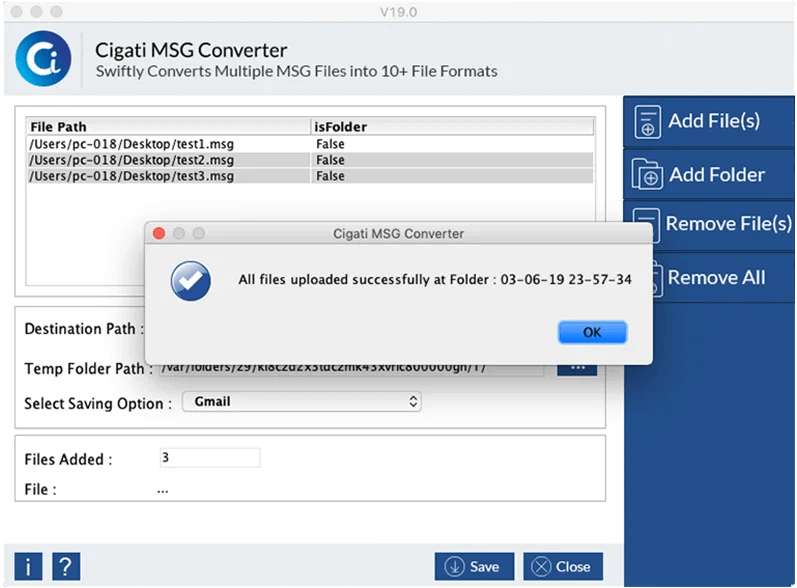Click the False value for test2.msg
The image size is (797, 588).
(330, 160)
